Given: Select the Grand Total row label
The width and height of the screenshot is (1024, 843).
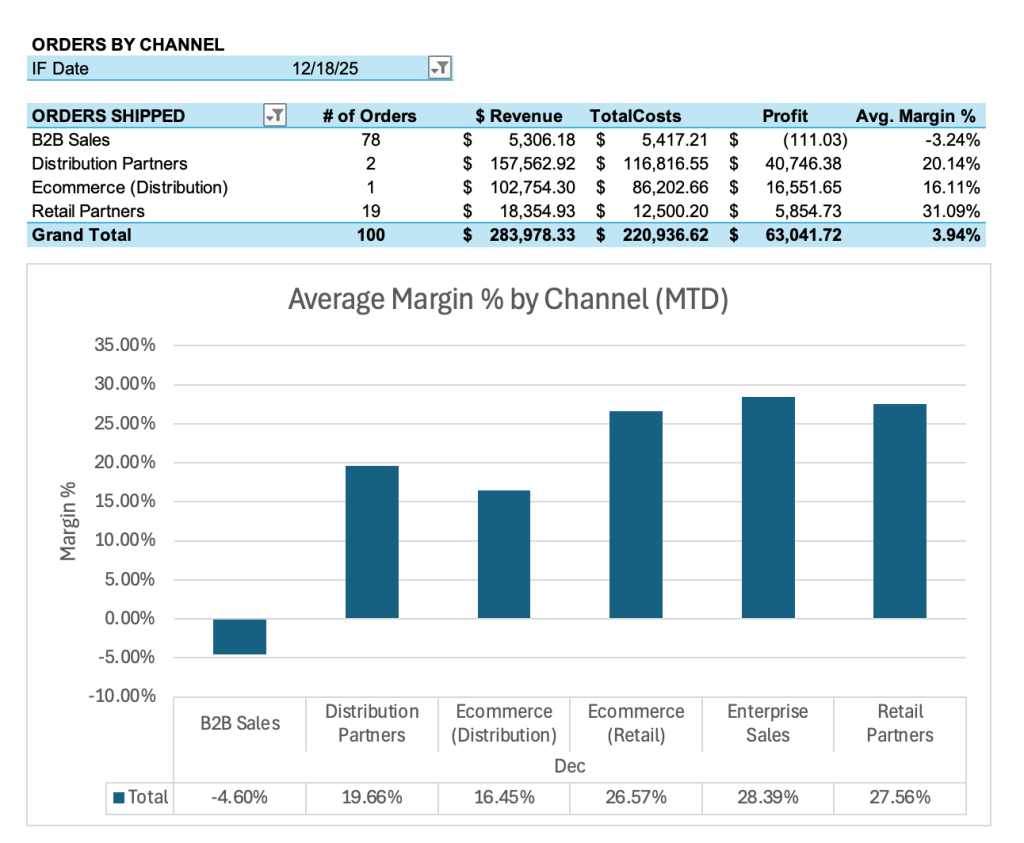Looking at the screenshot, I should [81, 235].
